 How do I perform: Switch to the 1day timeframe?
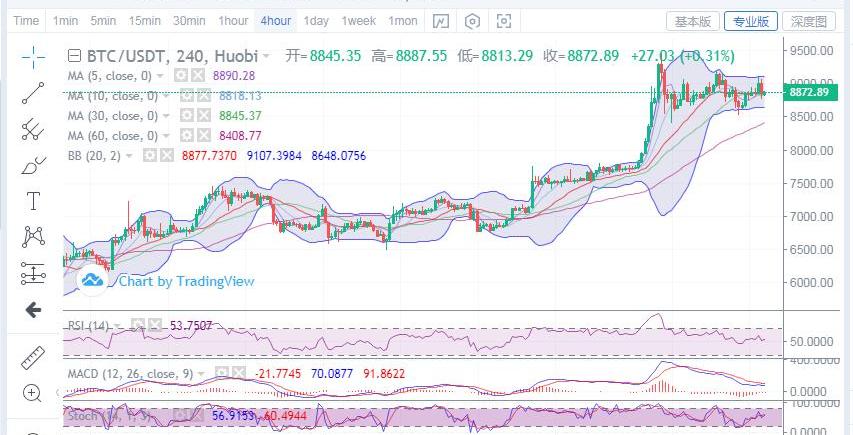(x=316, y=21)
